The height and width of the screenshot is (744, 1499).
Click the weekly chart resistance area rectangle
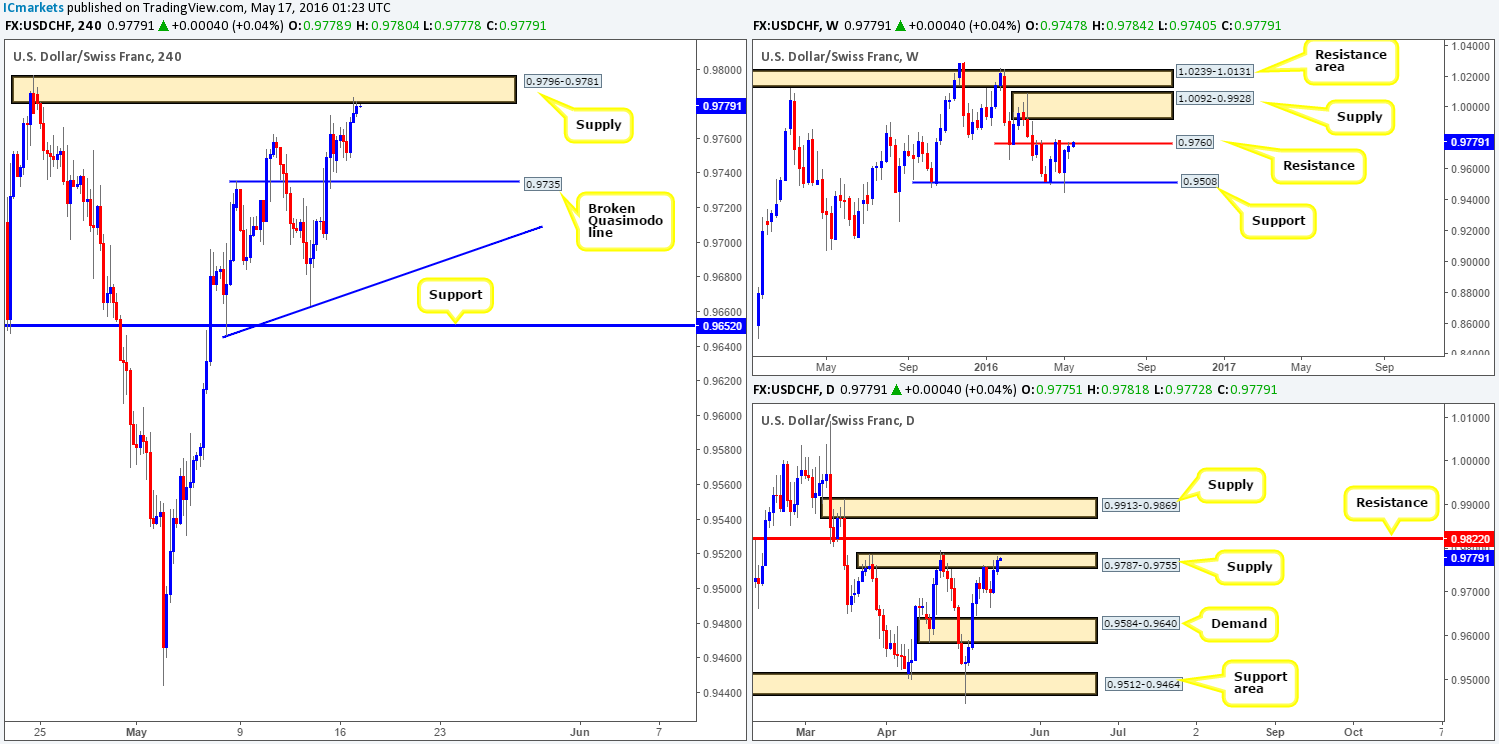pyautogui.click(x=961, y=77)
